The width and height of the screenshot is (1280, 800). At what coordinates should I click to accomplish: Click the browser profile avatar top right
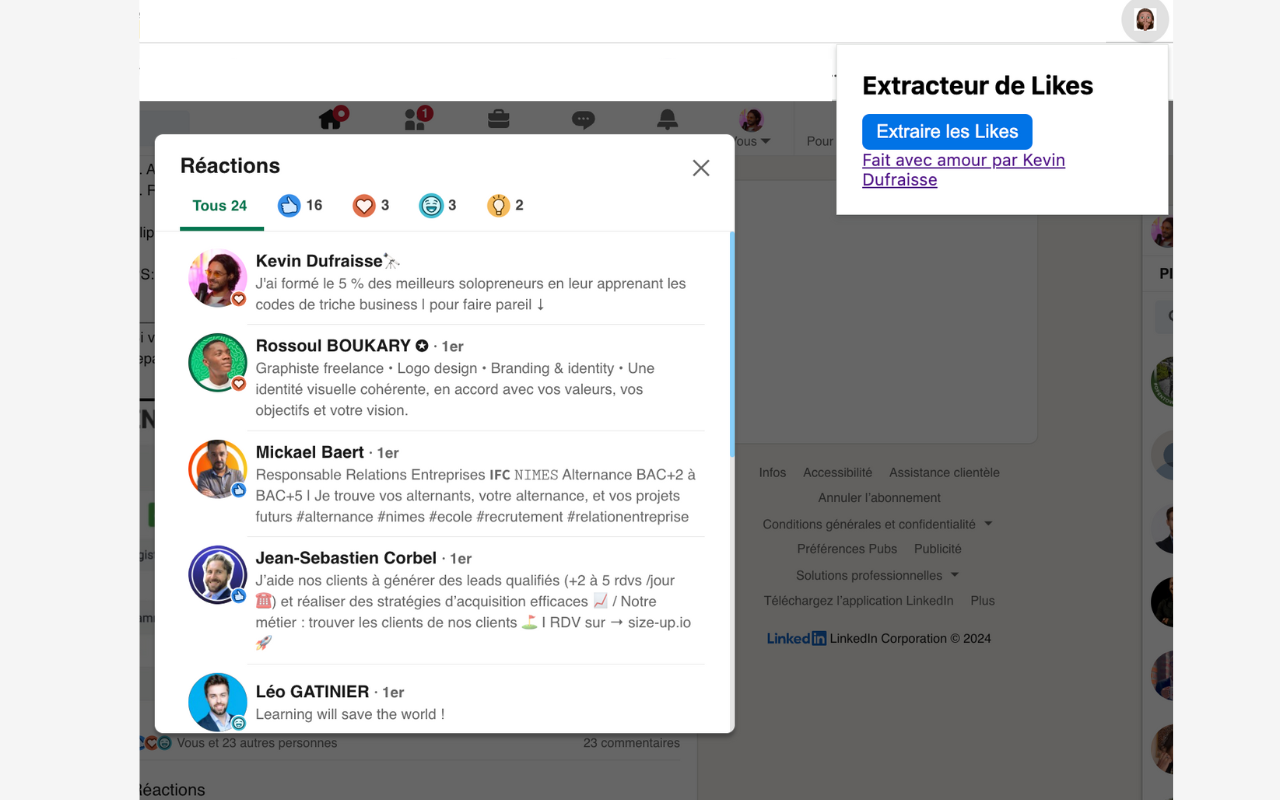pos(1144,20)
